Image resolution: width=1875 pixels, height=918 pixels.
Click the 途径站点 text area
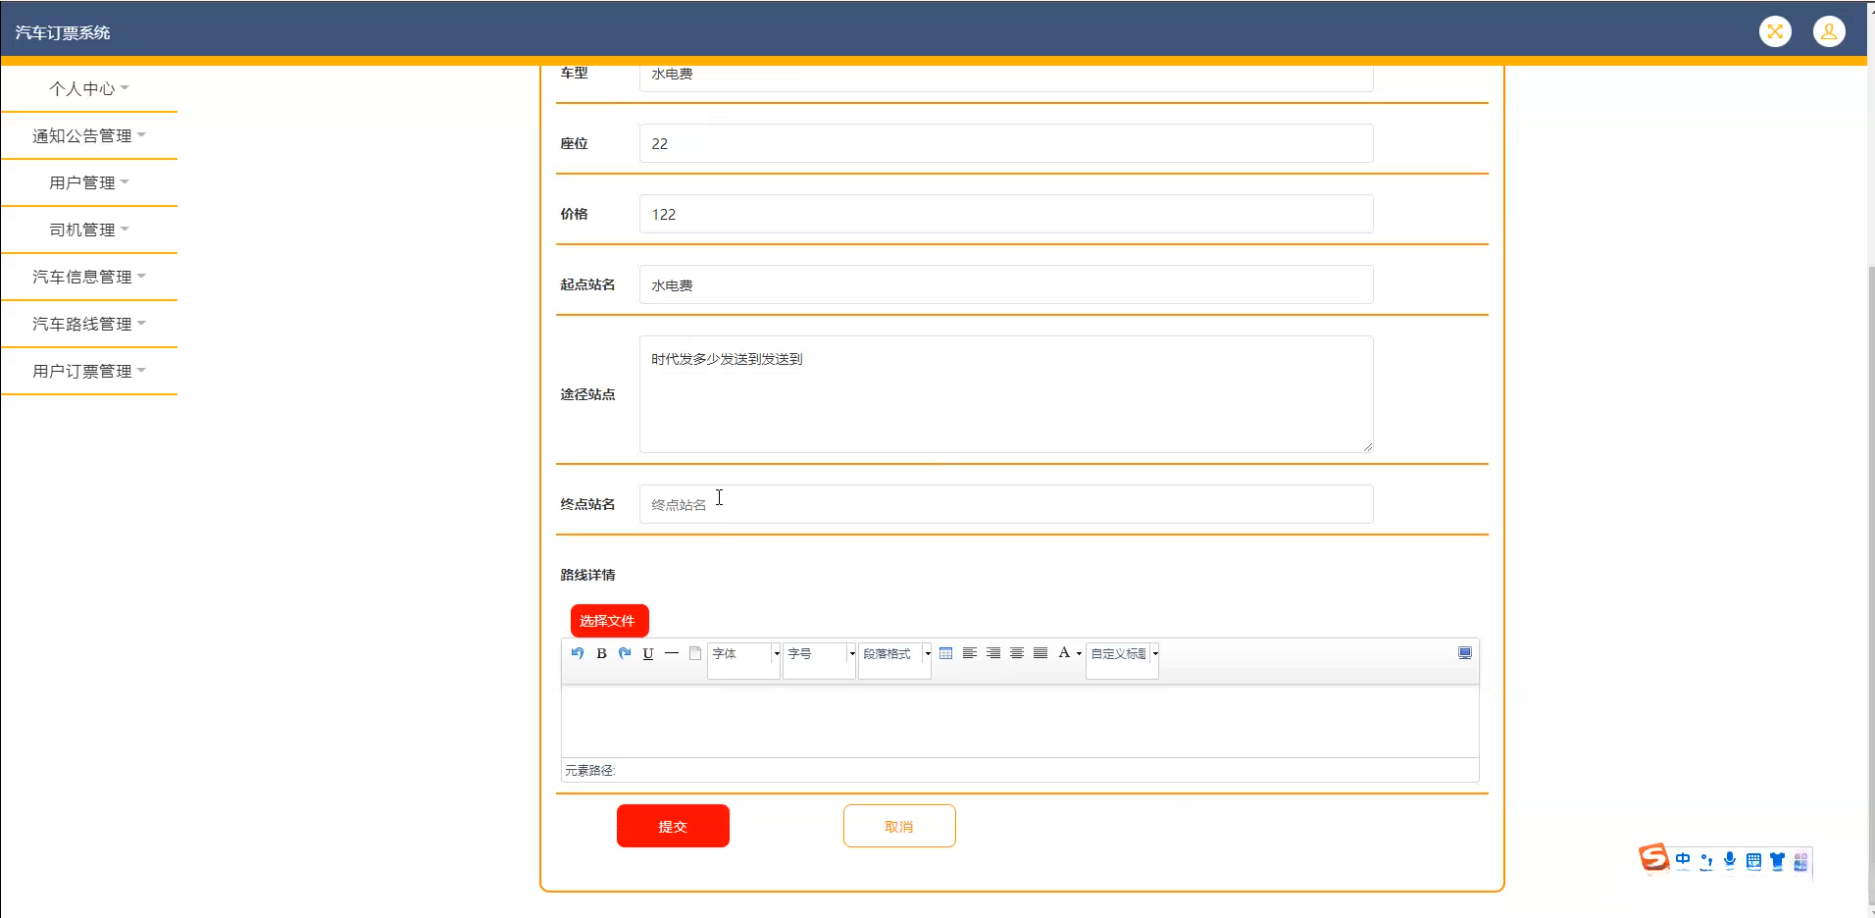click(x=1006, y=394)
